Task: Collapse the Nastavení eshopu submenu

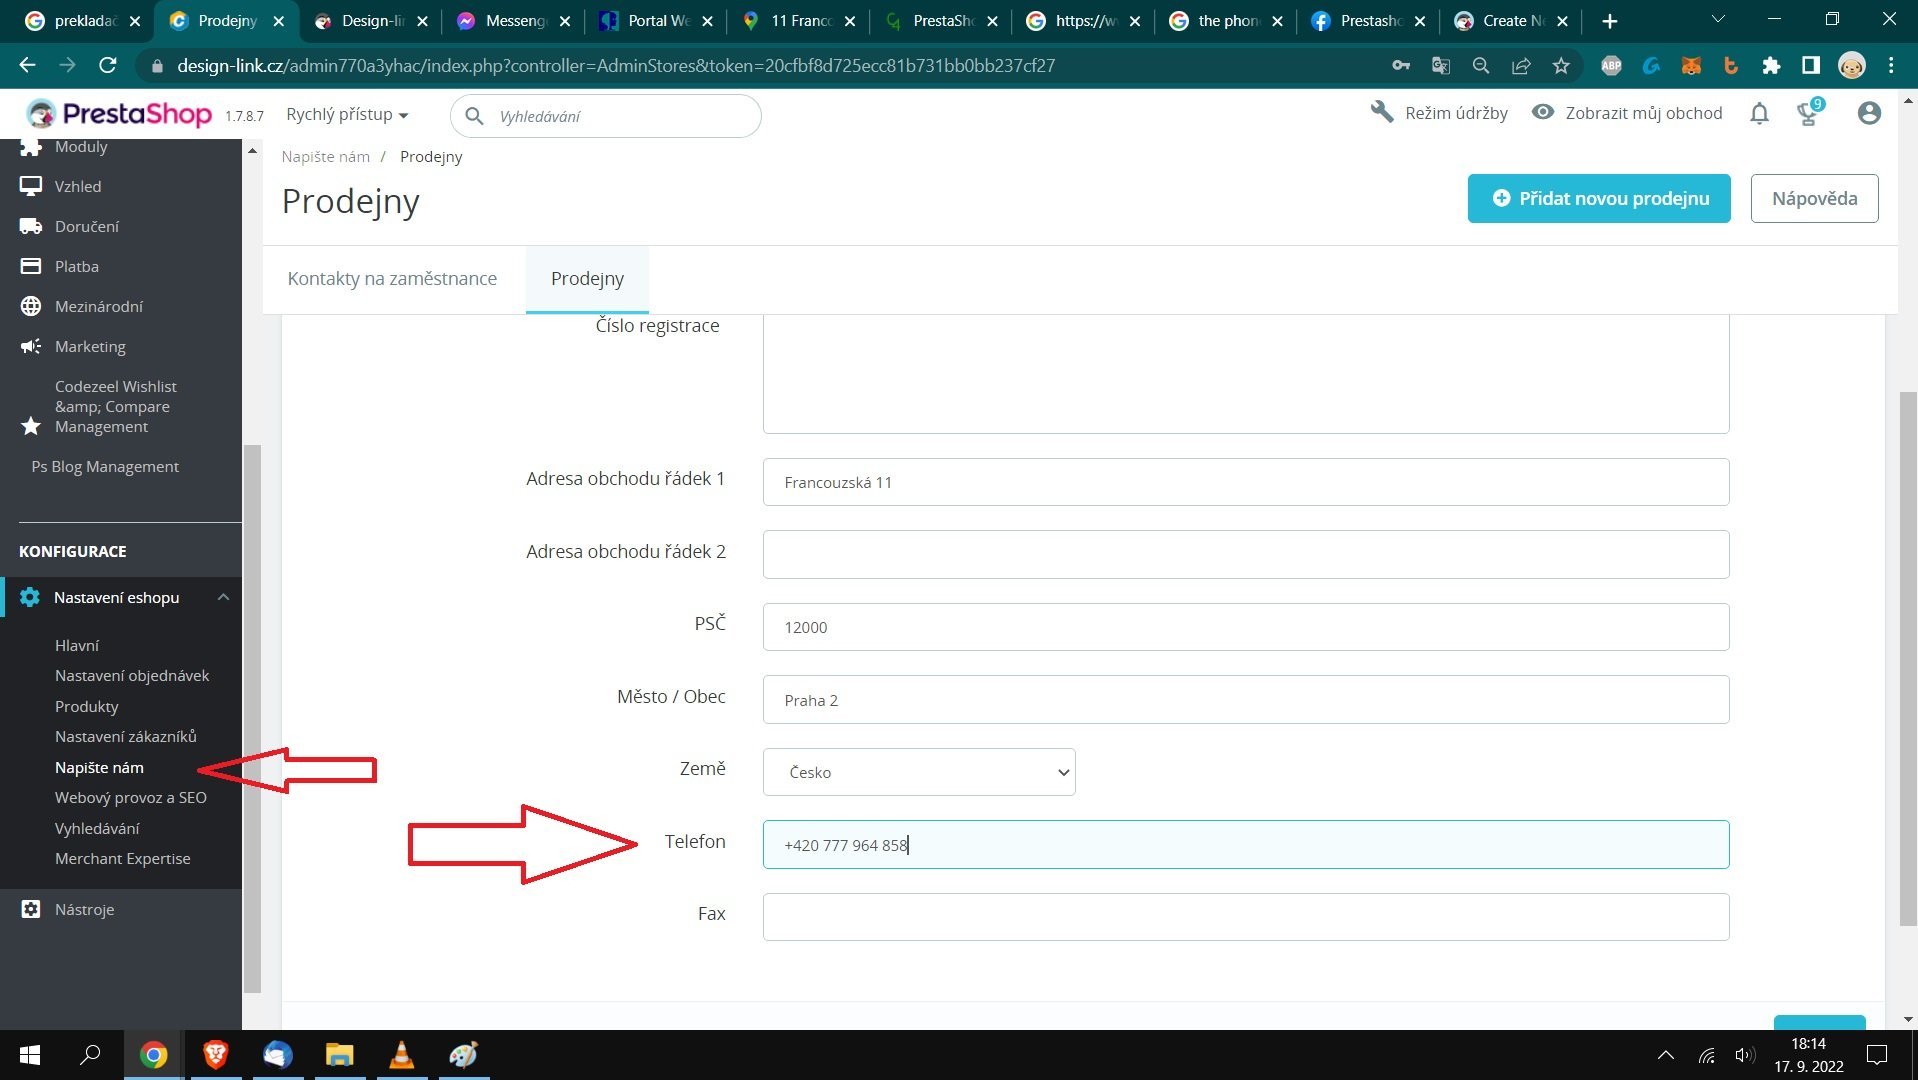Action: [223, 597]
